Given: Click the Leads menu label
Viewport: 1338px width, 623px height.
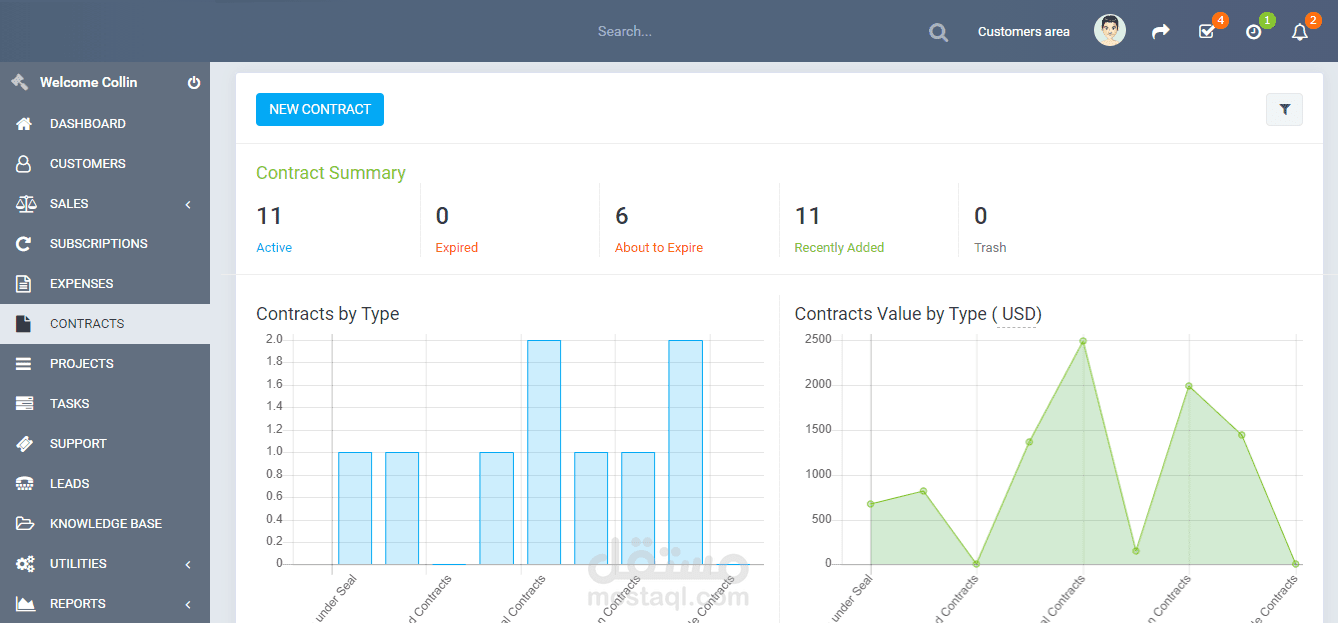Looking at the screenshot, I should point(70,484).
